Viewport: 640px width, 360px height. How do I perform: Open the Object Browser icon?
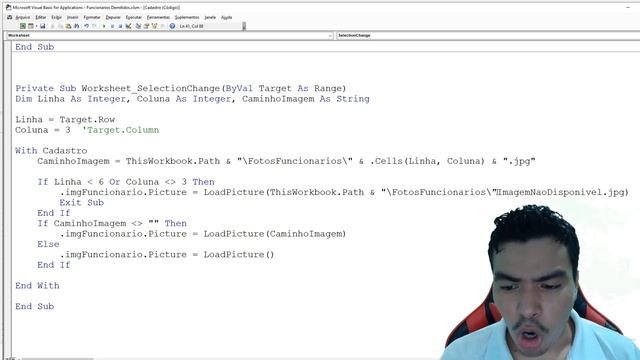(154, 26)
